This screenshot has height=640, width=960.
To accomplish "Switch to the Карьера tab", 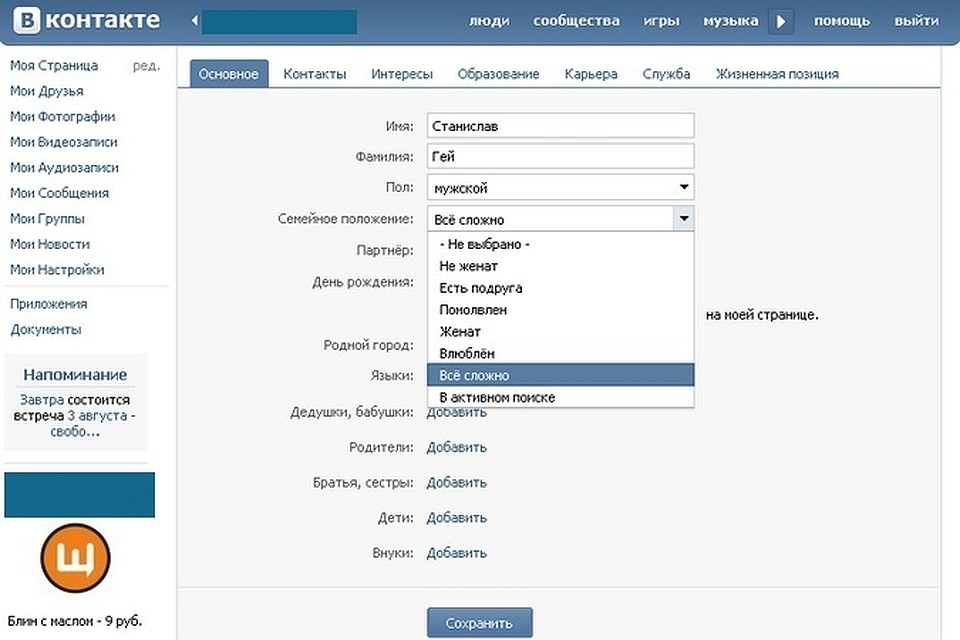I will tap(591, 74).
